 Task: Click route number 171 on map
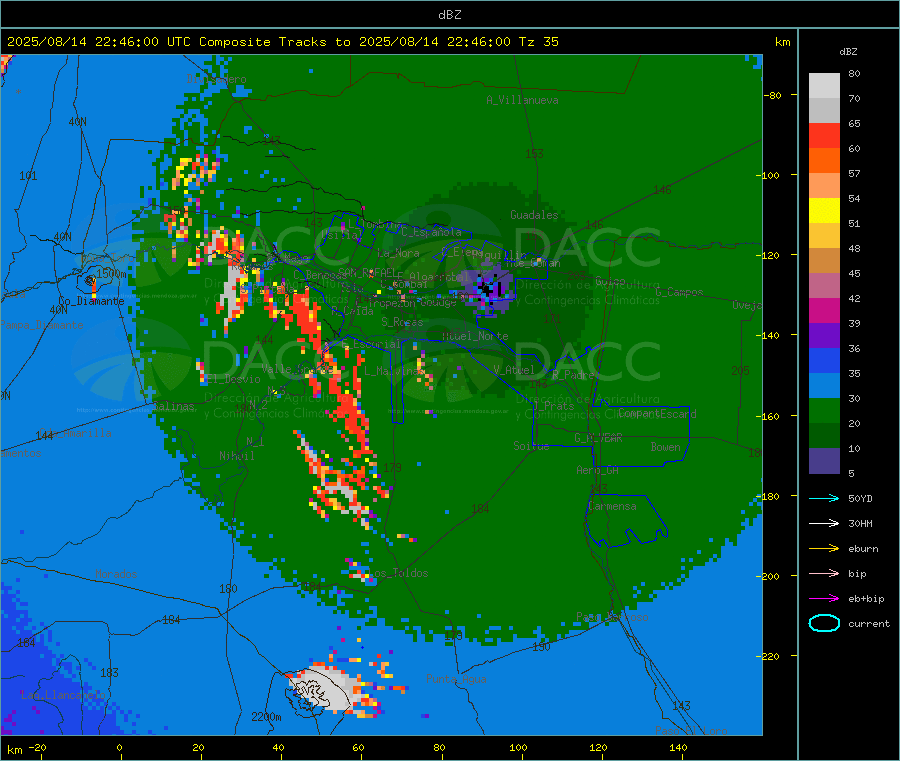[552, 318]
